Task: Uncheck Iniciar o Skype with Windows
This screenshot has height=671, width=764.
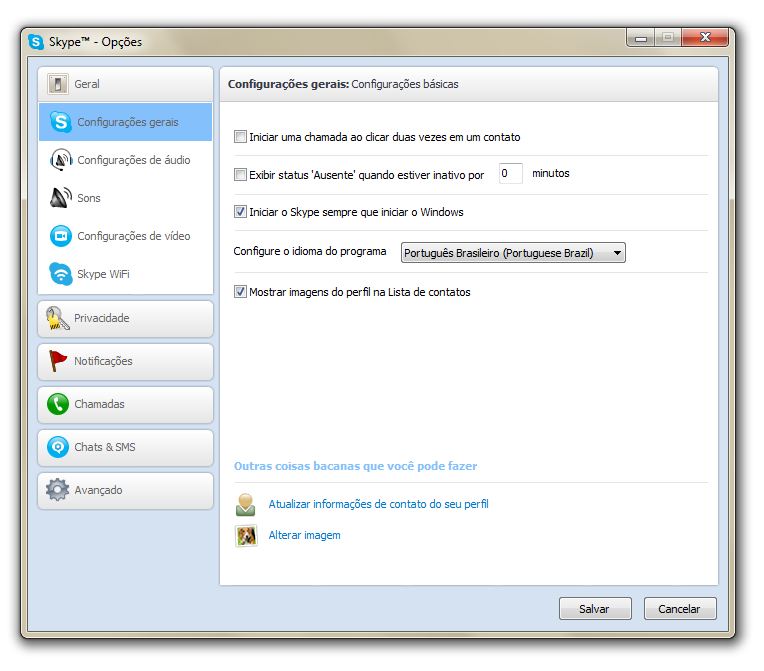Action: coord(240,211)
